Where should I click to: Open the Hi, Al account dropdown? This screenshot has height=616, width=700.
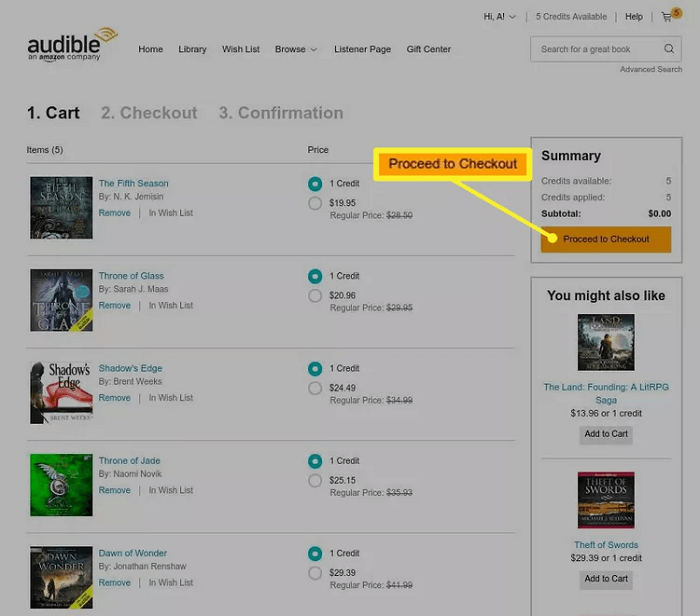coord(499,17)
